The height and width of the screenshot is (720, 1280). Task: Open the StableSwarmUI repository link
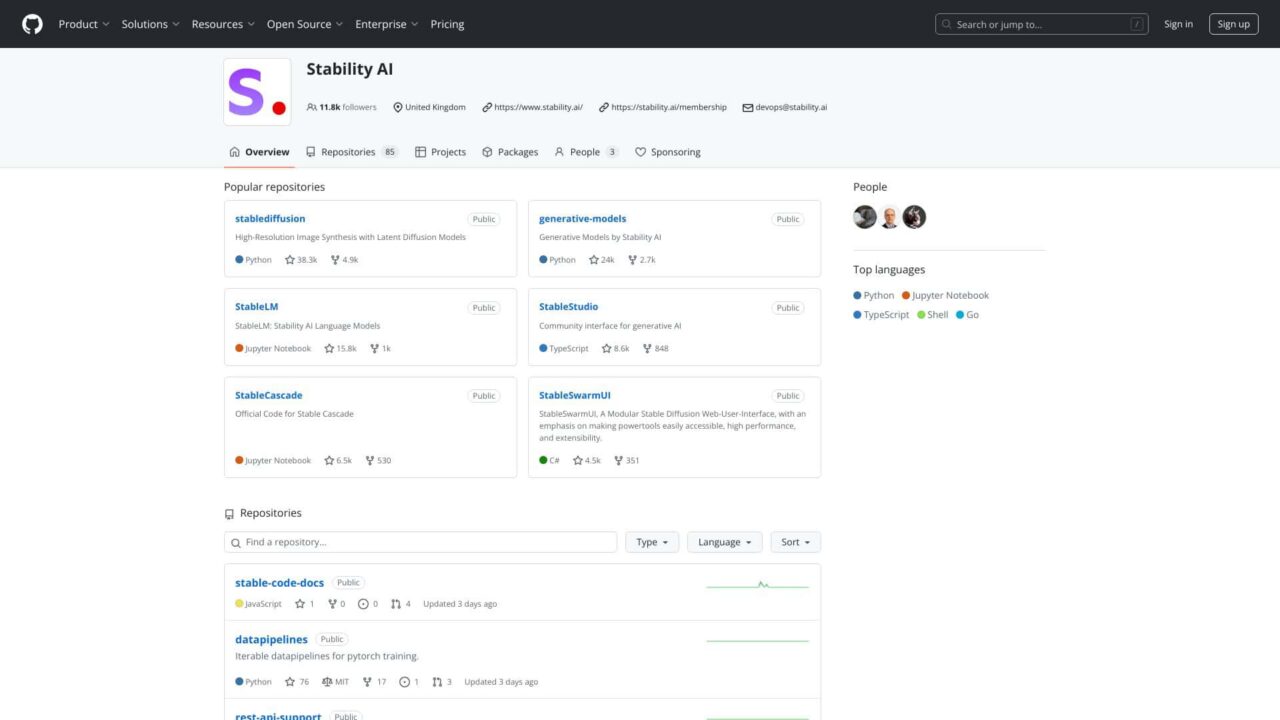pos(575,395)
